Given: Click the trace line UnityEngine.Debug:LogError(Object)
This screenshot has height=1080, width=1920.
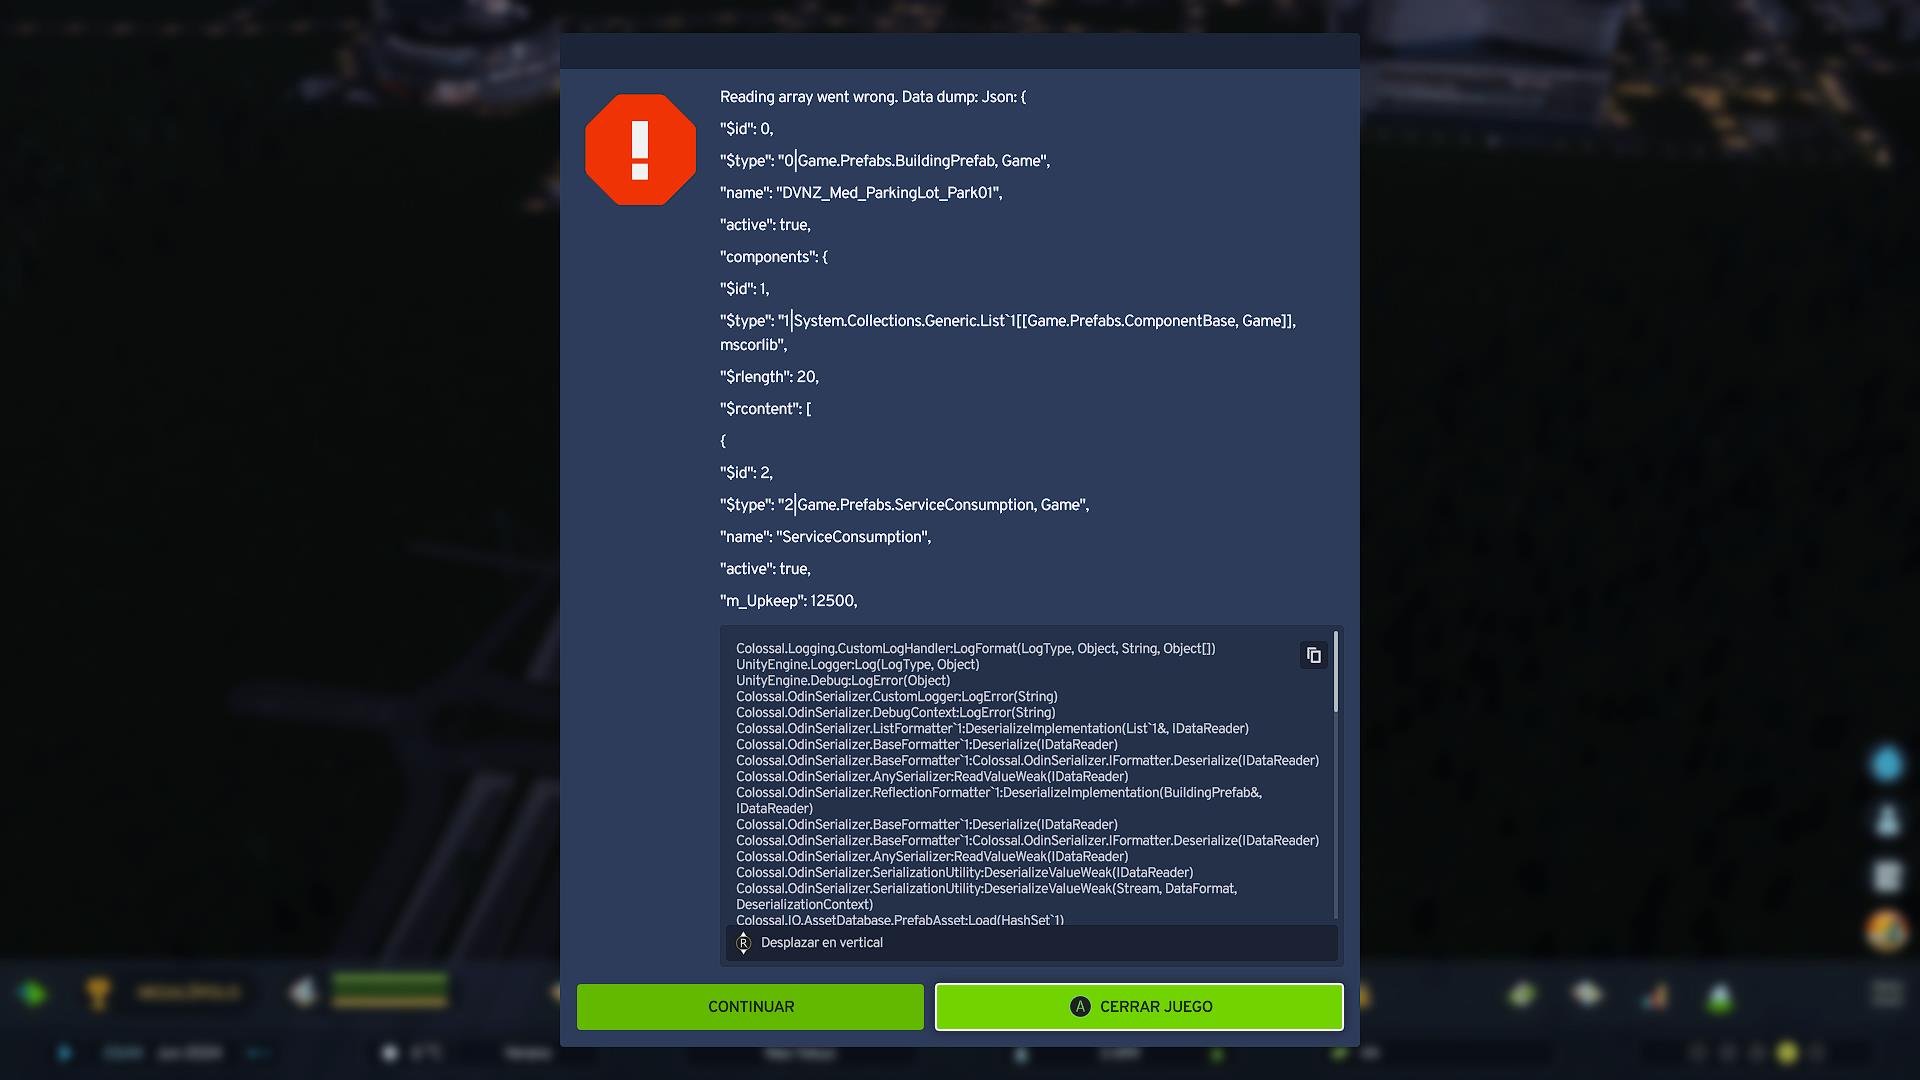Looking at the screenshot, I should (x=843, y=681).
